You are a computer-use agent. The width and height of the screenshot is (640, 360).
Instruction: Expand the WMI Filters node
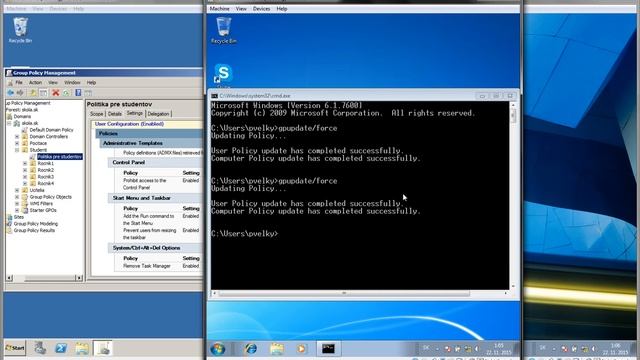[x=17, y=203]
